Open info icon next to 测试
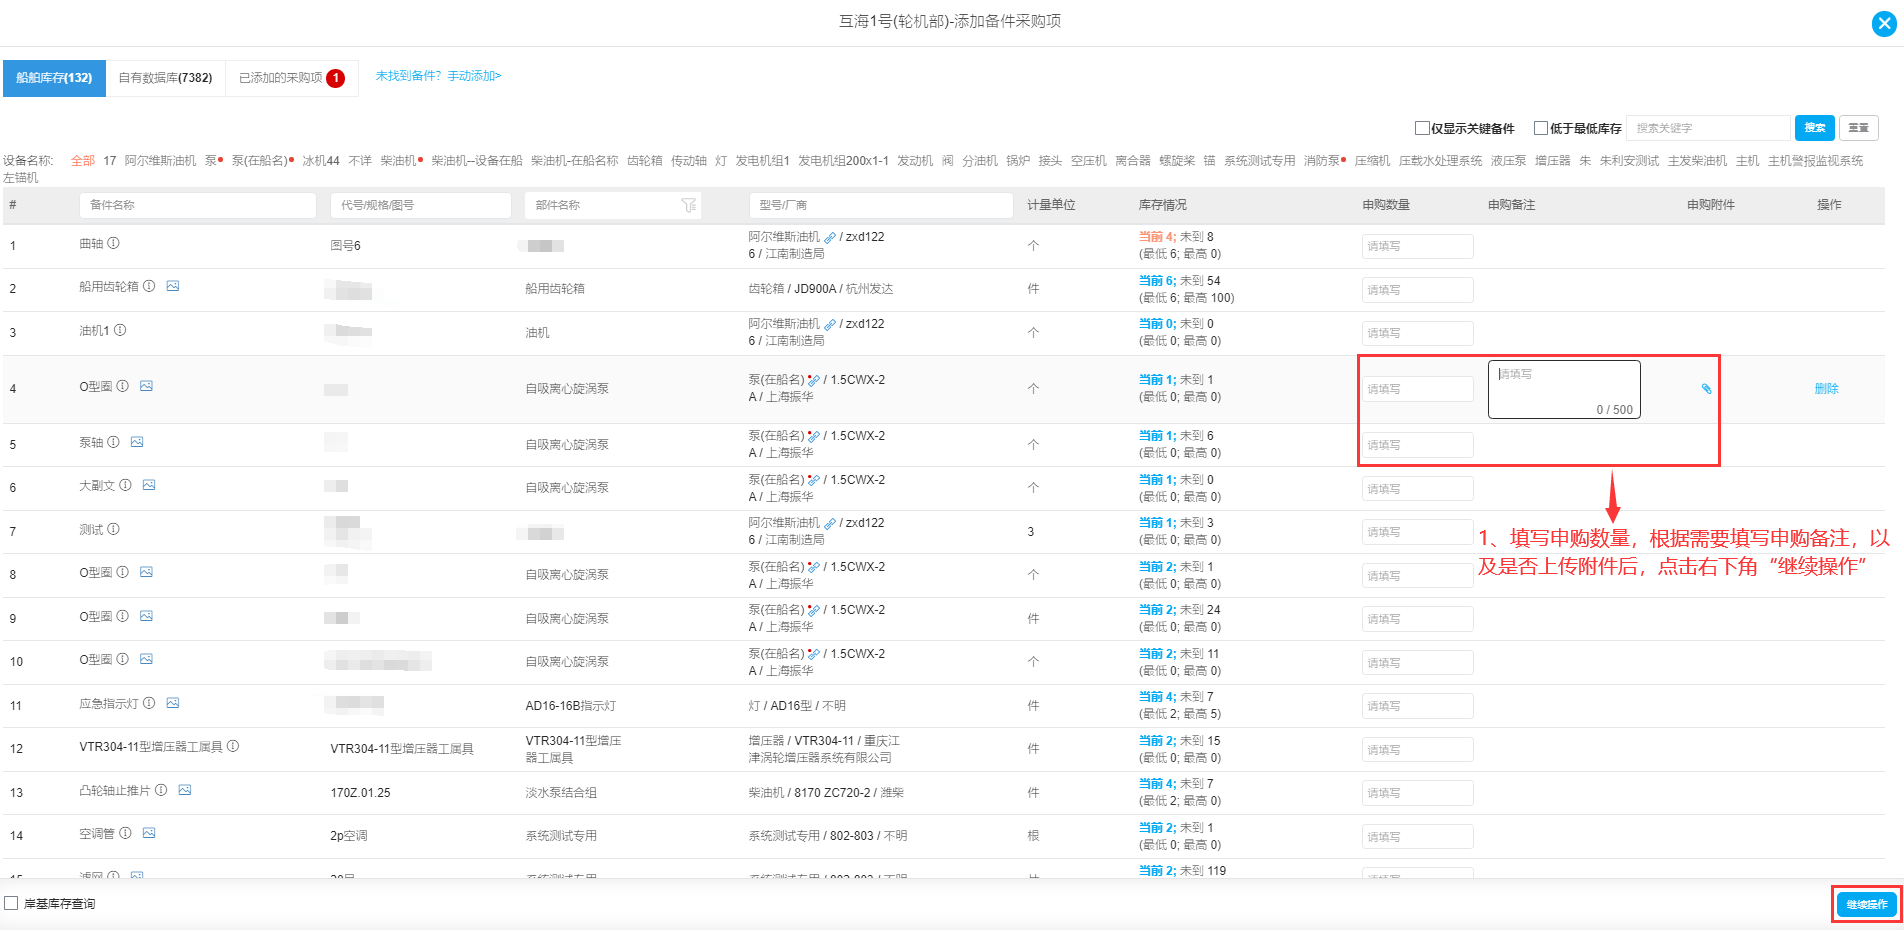The width and height of the screenshot is (1904, 931). [x=114, y=529]
